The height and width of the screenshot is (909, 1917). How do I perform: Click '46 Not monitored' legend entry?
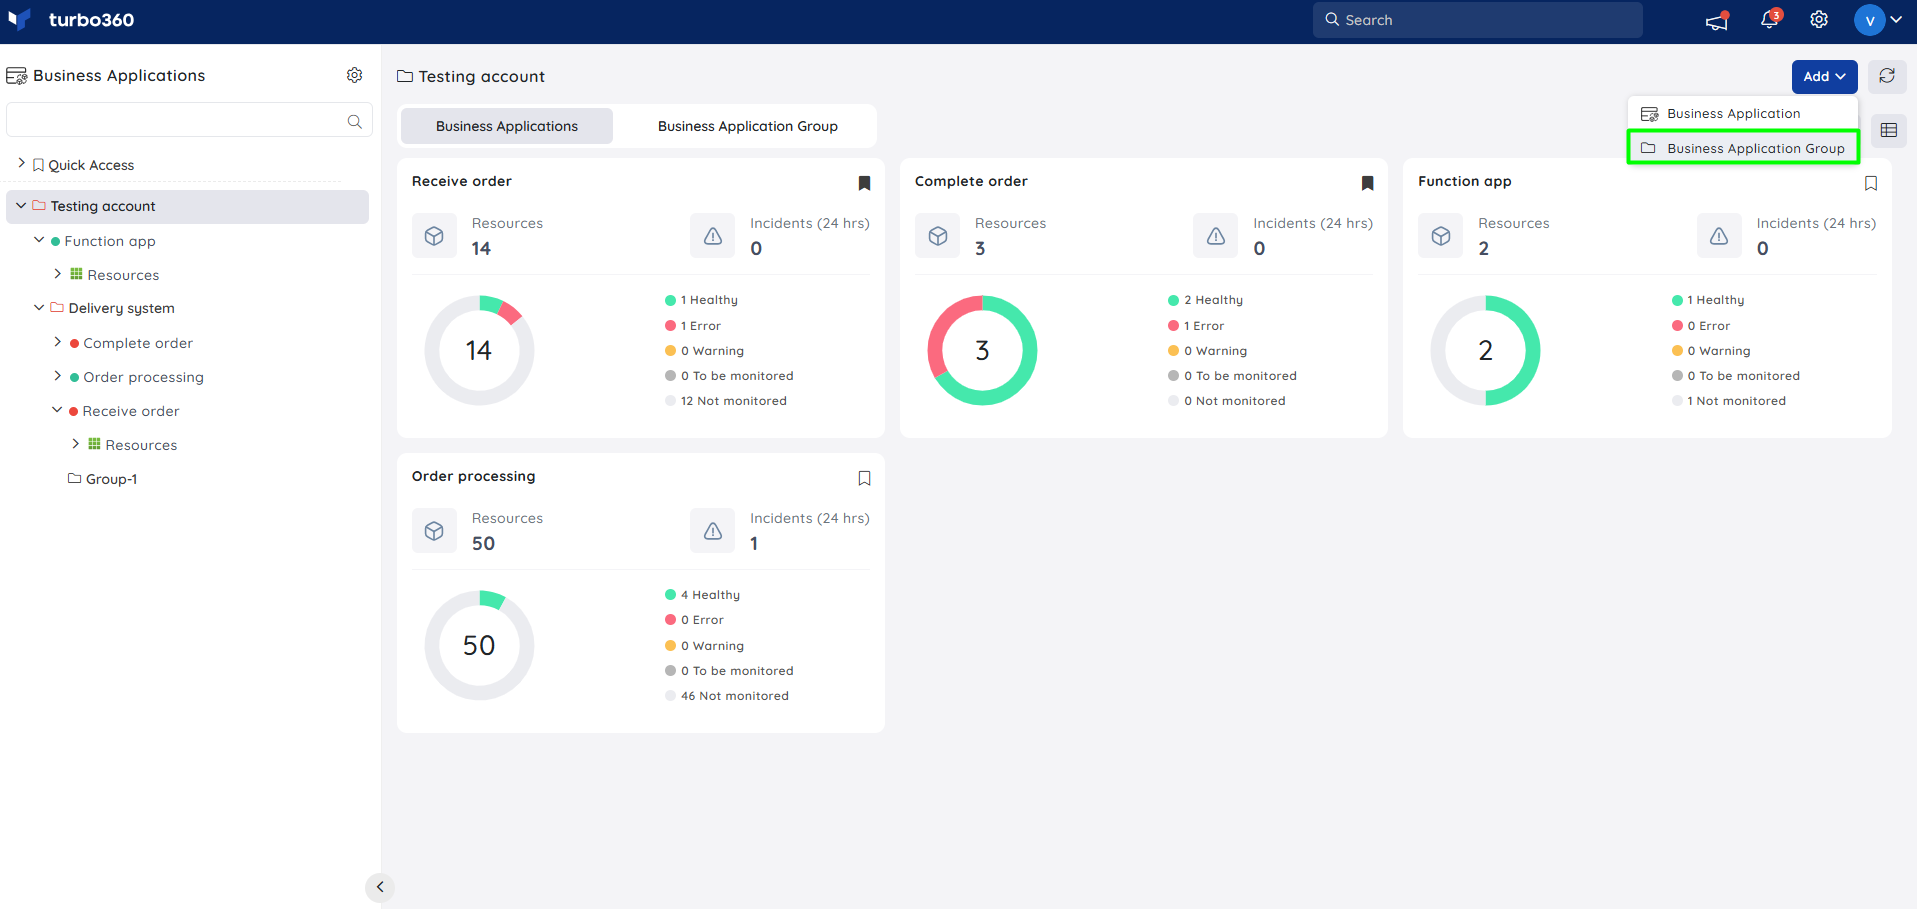(x=727, y=696)
